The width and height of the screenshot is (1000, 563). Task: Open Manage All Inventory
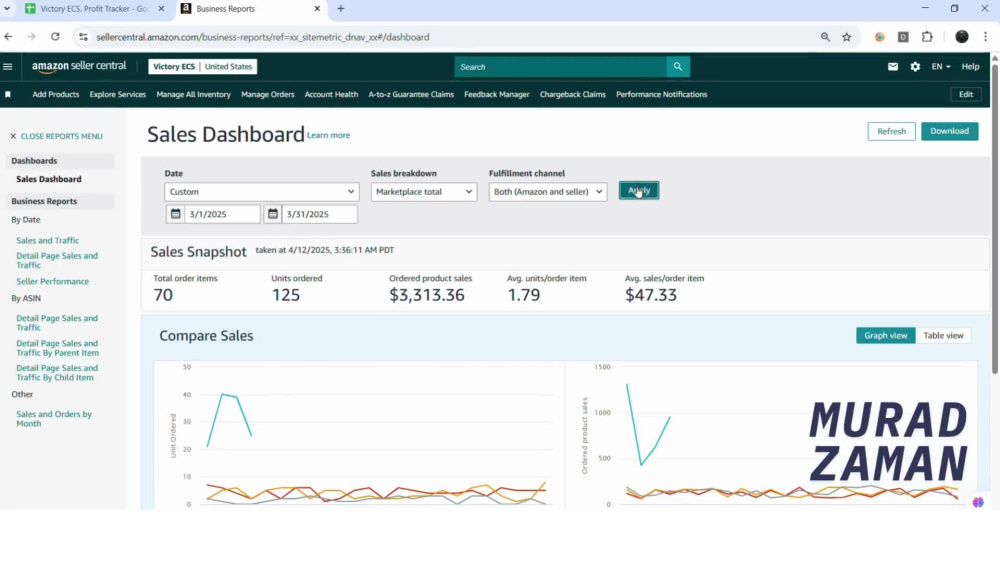click(193, 94)
